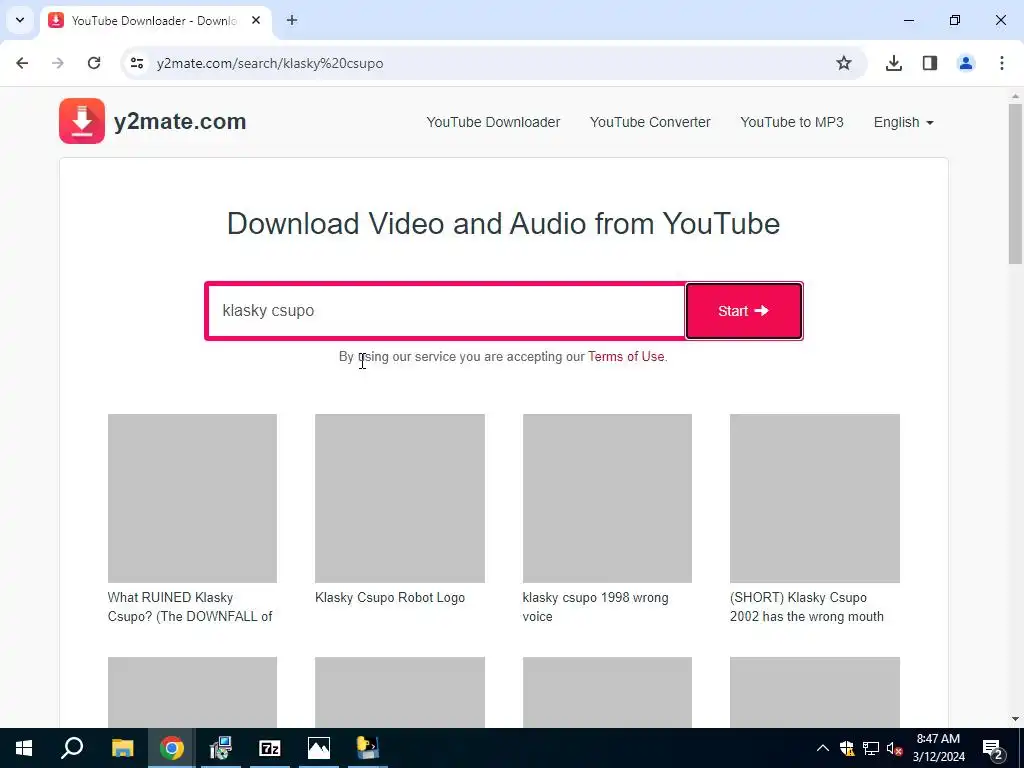Screen dimensions: 1024x768
Task: Expand the English language dropdown
Action: point(903,122)
